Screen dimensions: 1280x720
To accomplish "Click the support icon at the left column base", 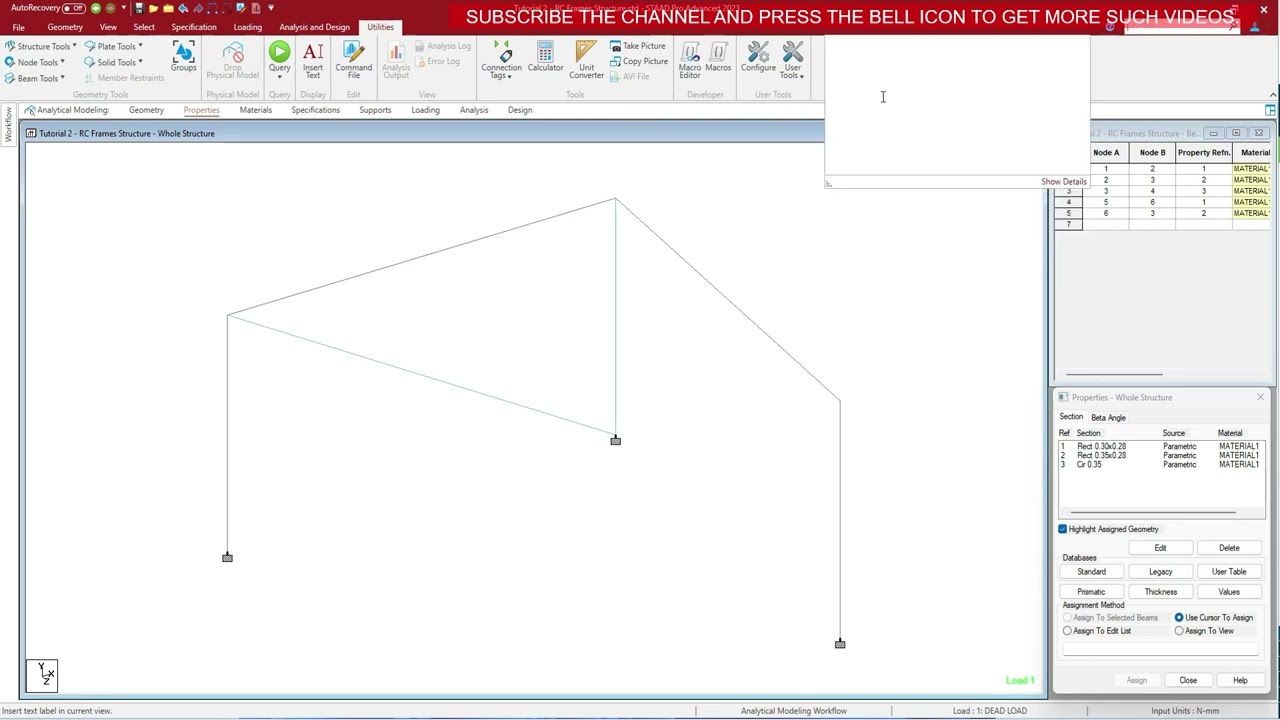I will point(227,557).
